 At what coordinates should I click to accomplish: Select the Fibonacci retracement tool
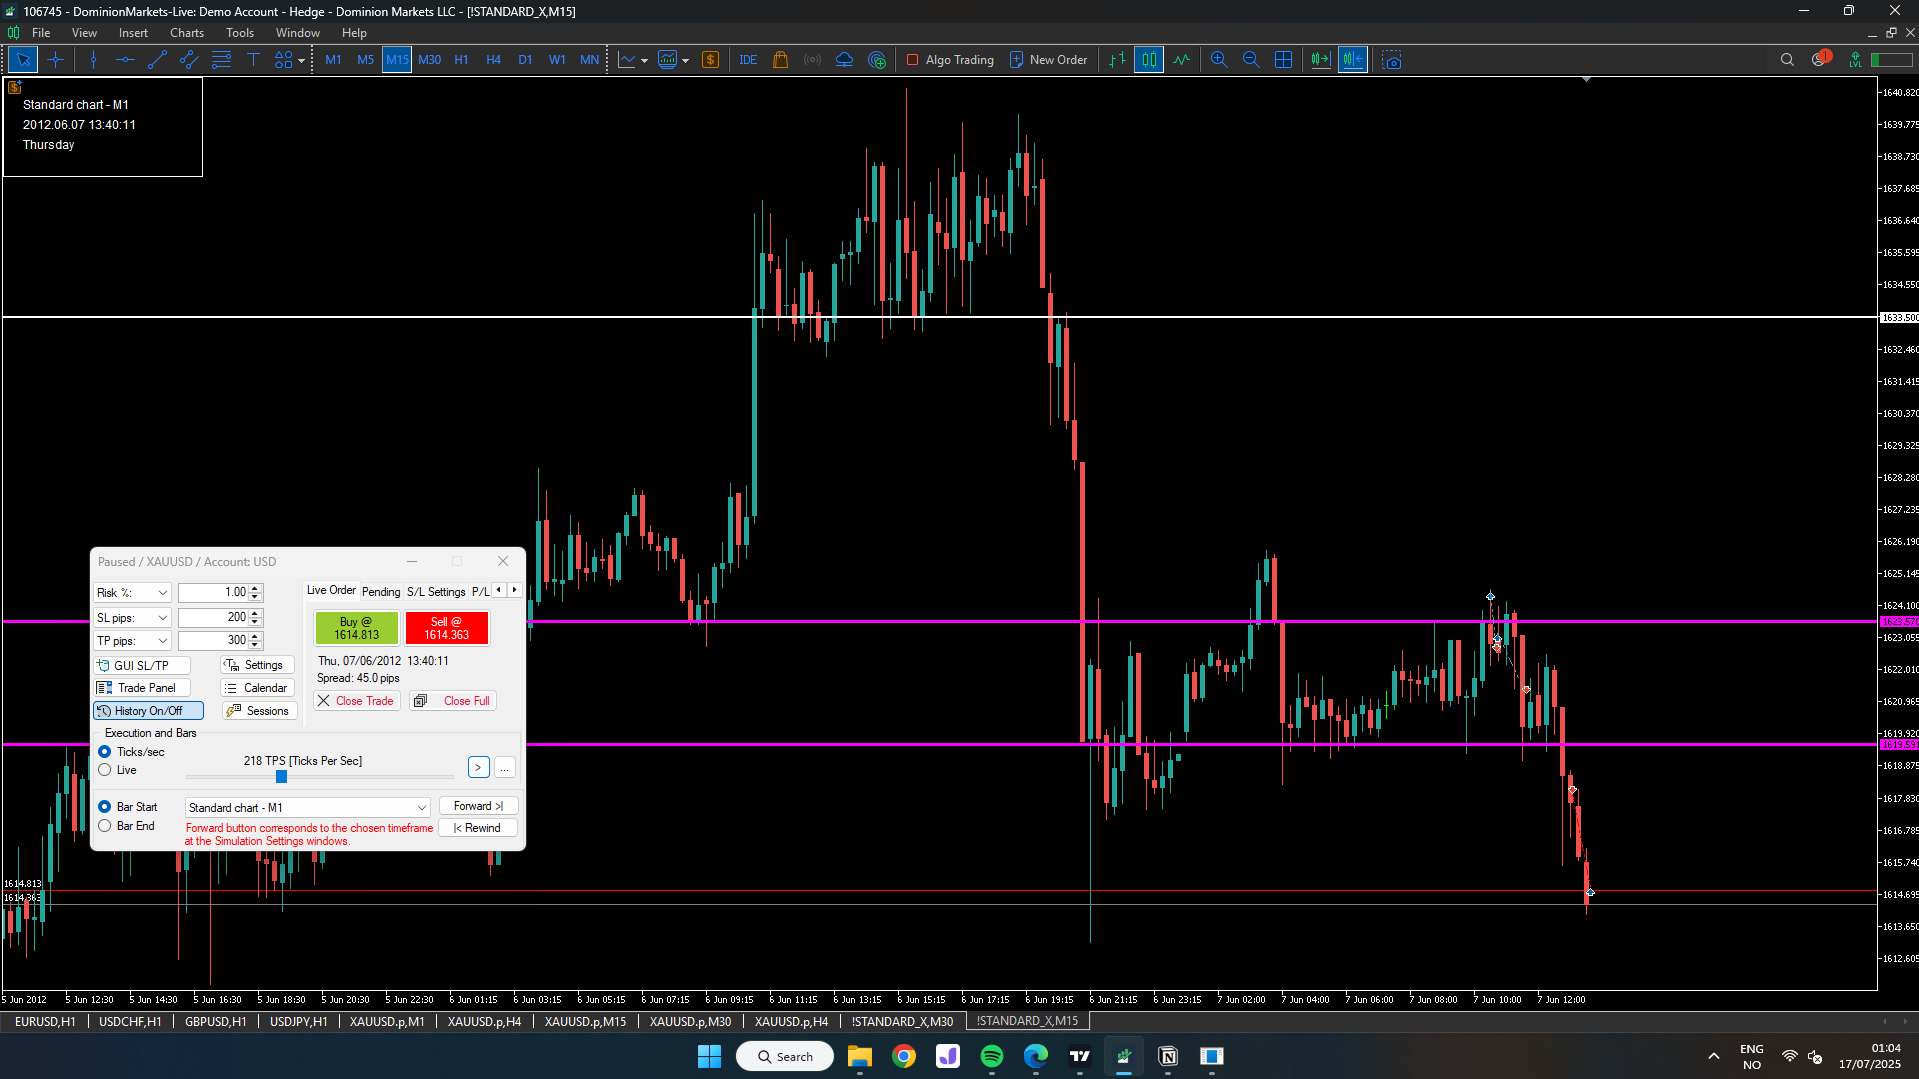click(x=221, y=60)
